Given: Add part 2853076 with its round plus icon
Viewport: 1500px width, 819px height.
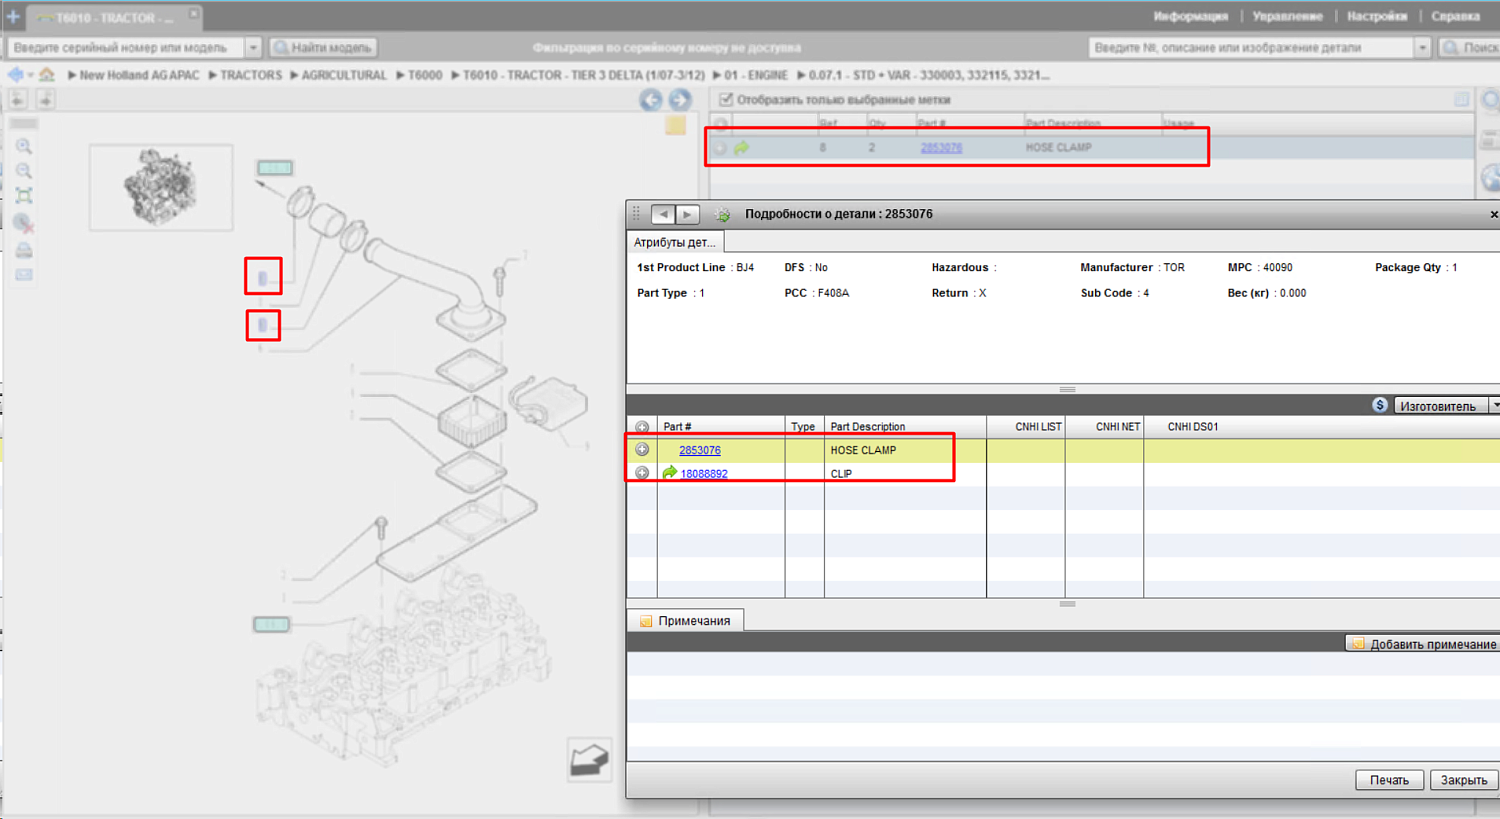Looking at the screenshot, I should (x=642, y=450).
